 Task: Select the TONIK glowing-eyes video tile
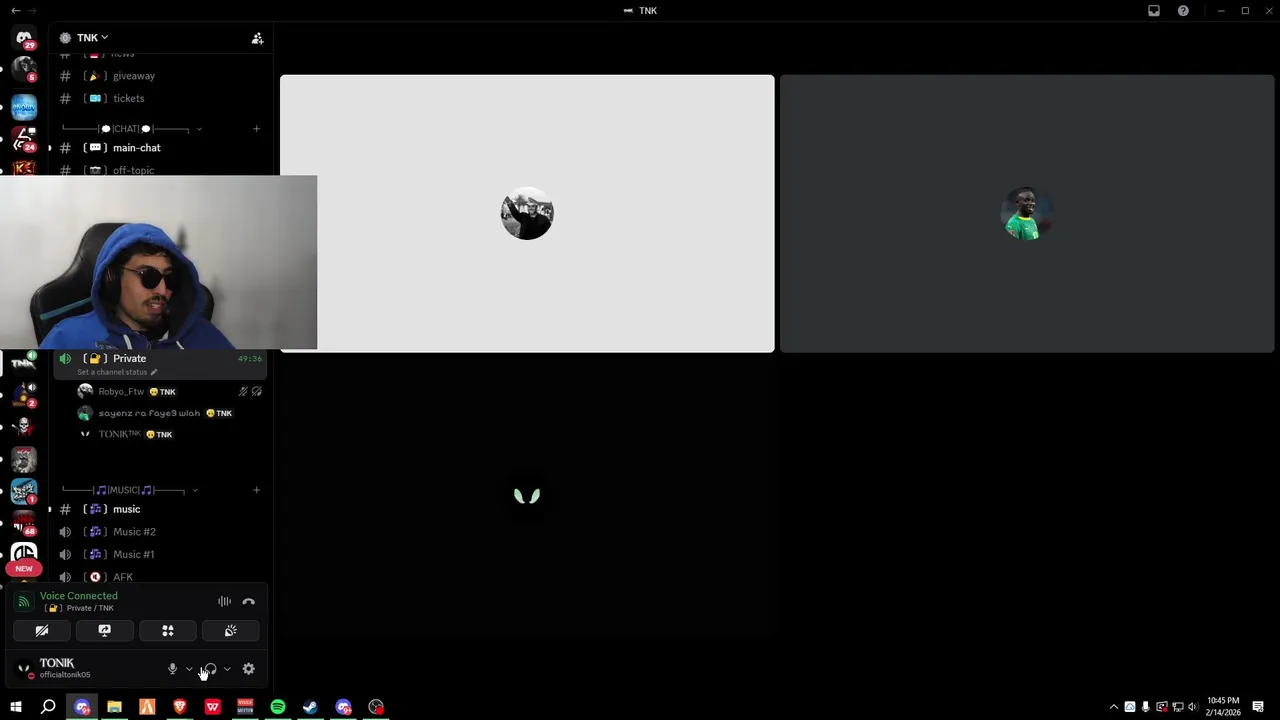point(527,495)
